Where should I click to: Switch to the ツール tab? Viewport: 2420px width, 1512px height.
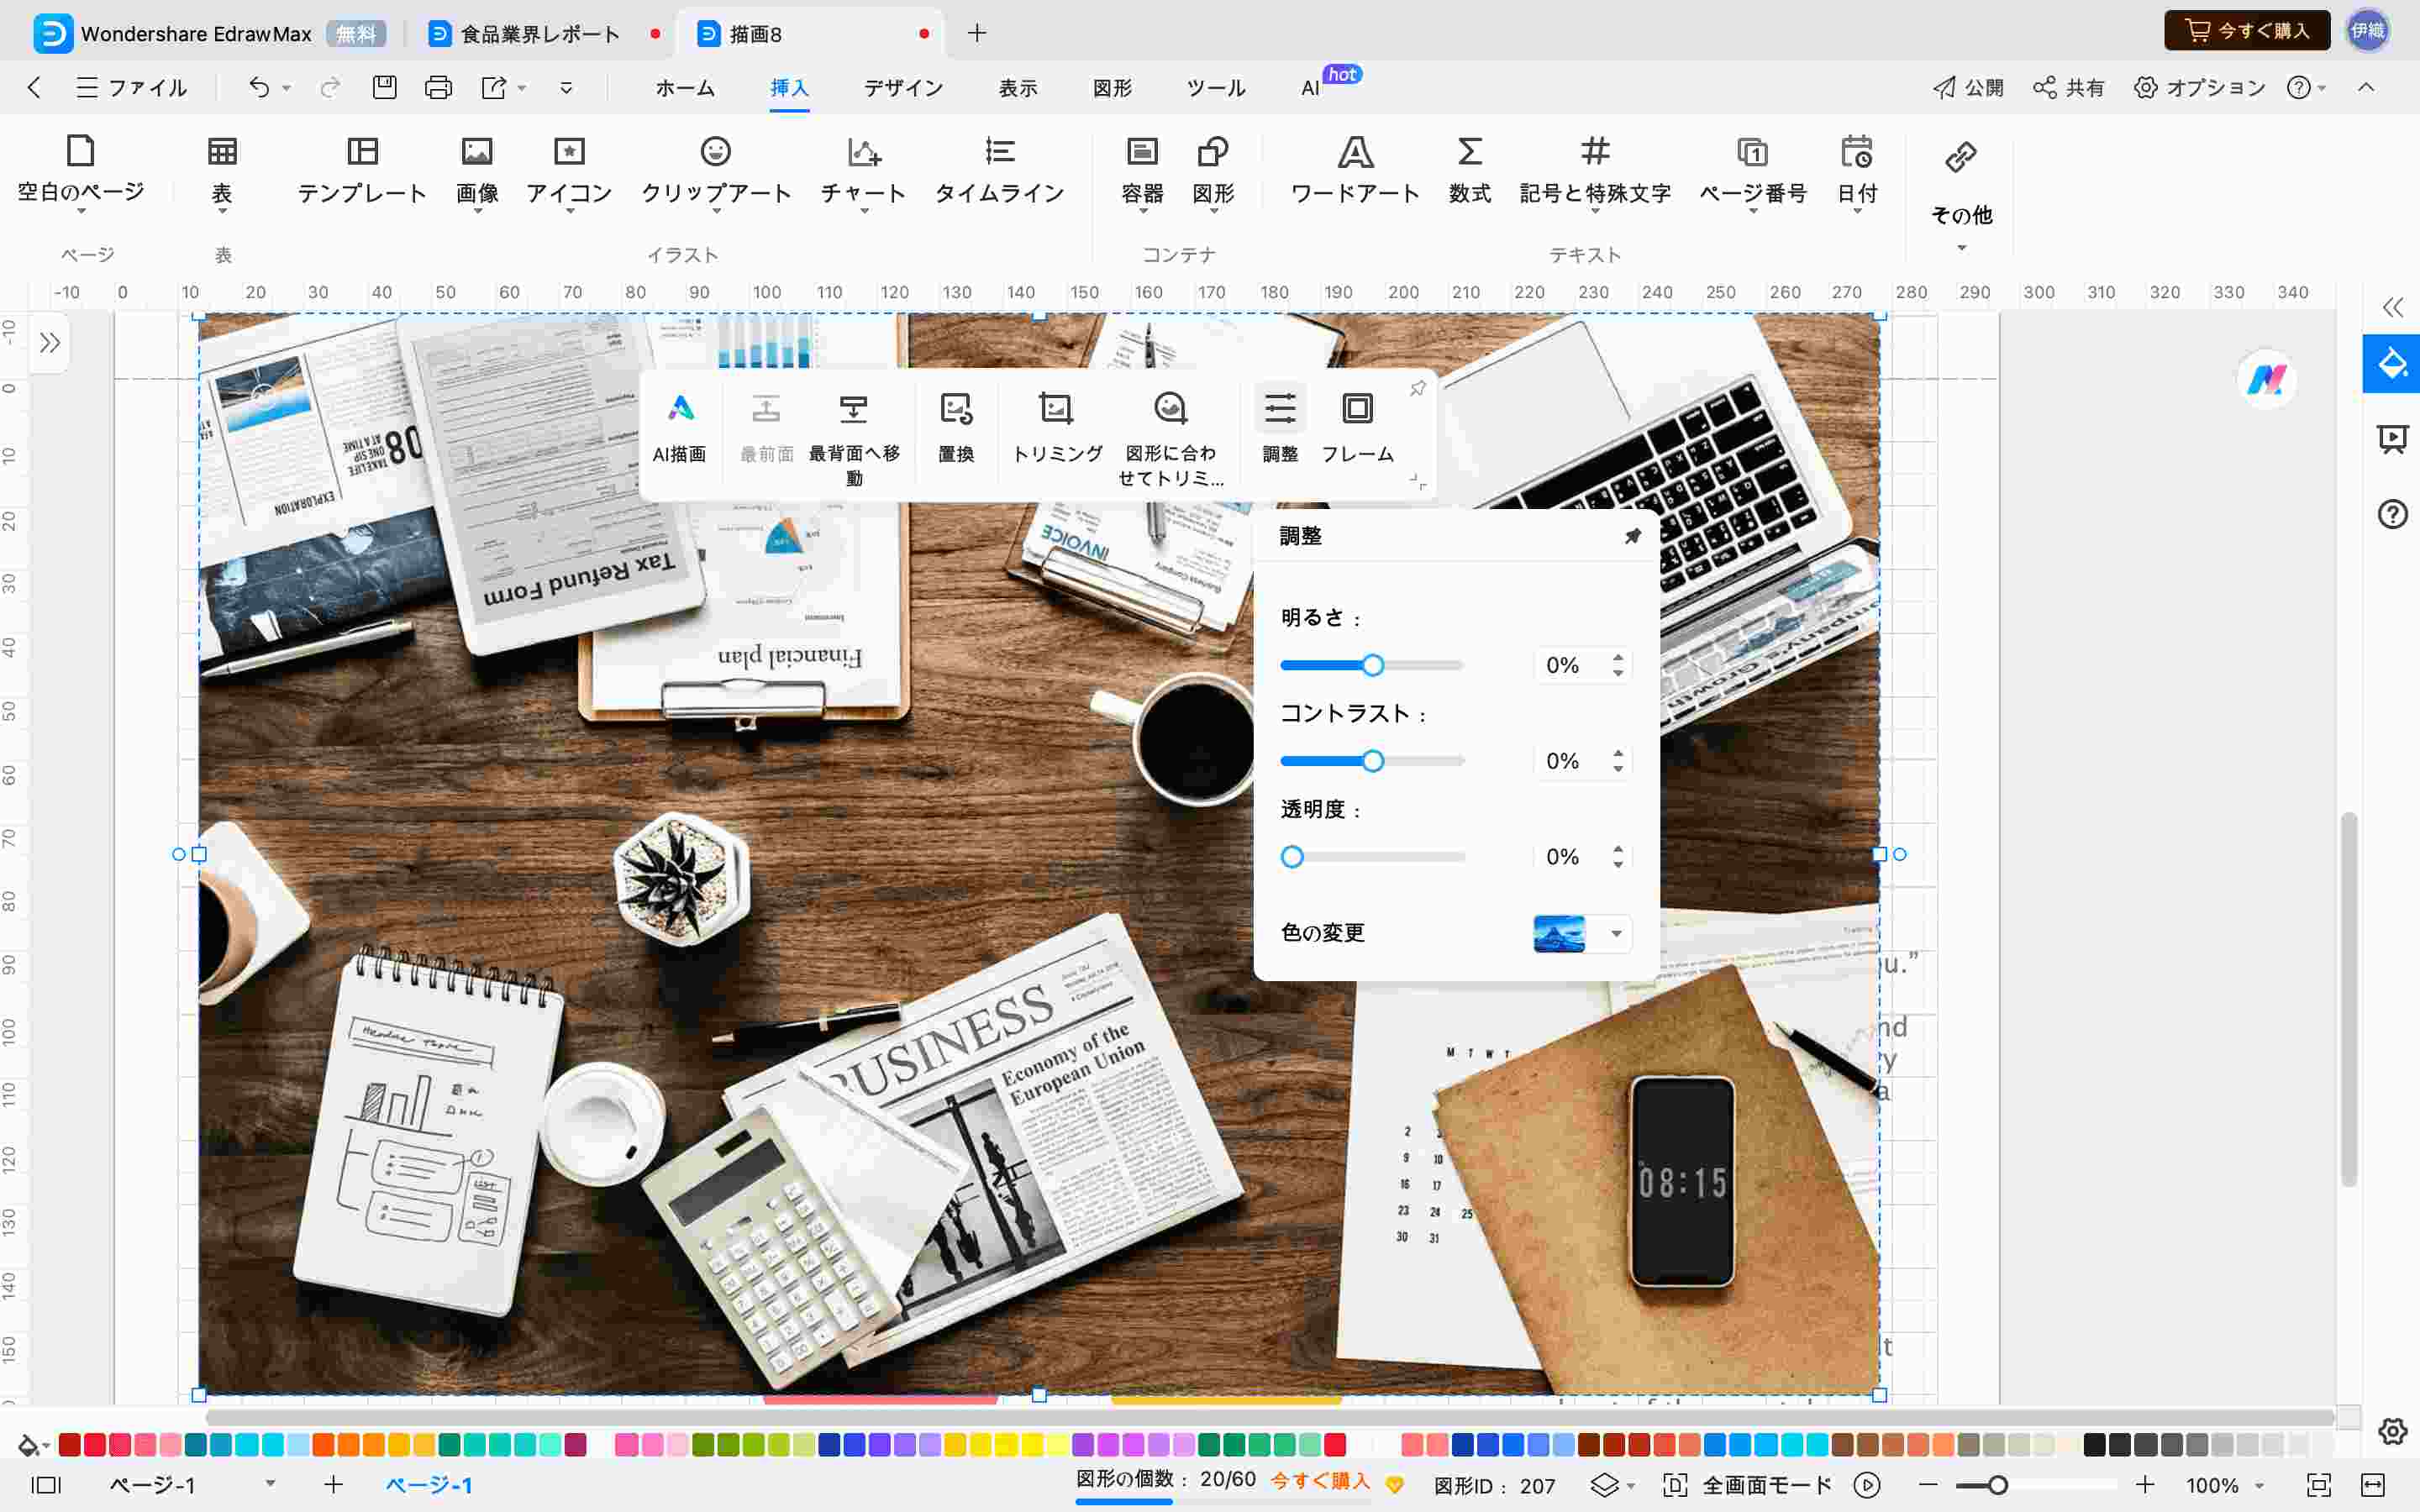(1216, 88)
